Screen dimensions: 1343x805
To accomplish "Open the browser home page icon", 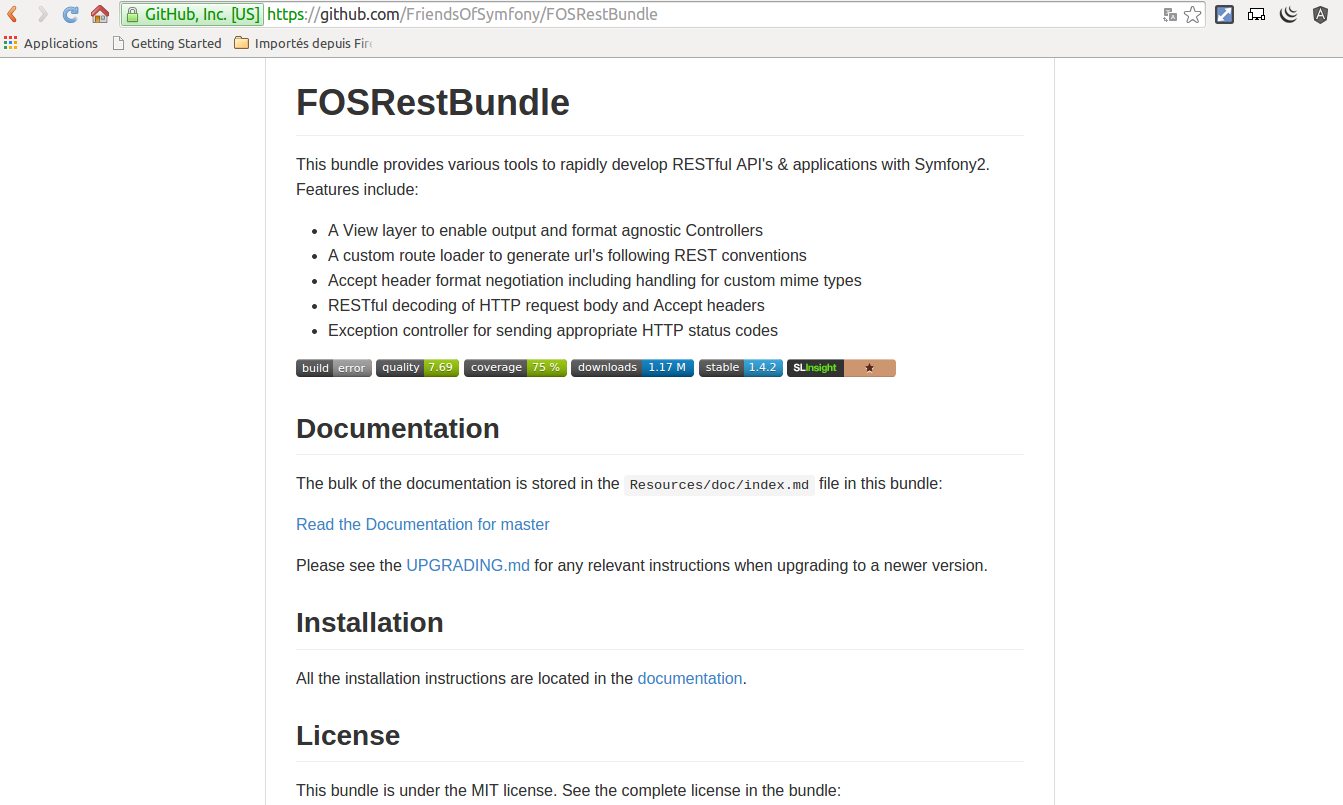I will (x=99, y=14).
